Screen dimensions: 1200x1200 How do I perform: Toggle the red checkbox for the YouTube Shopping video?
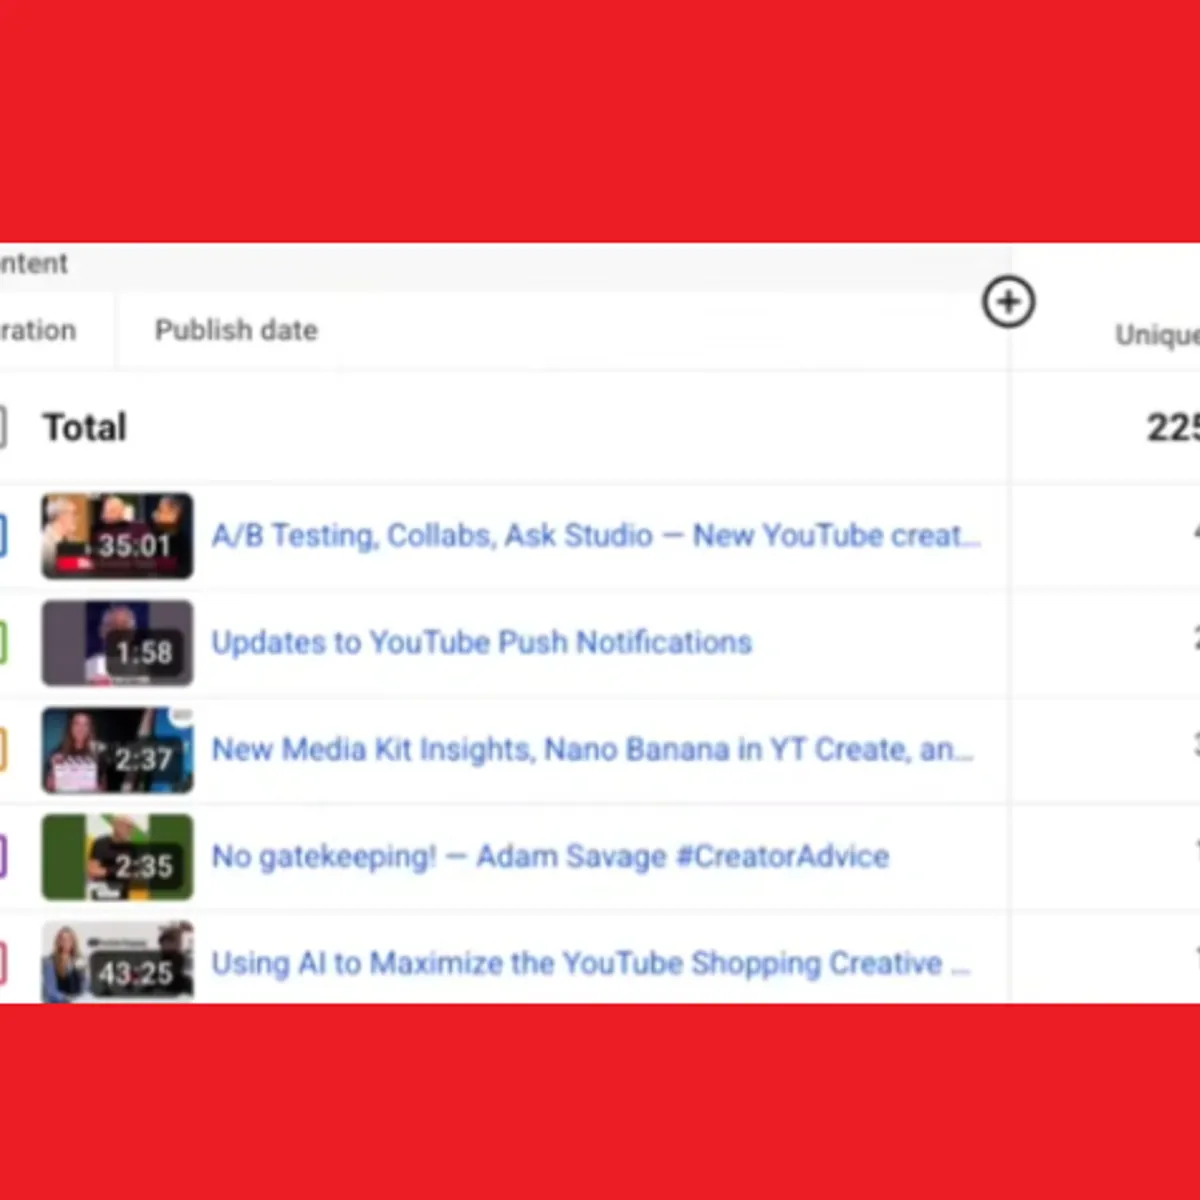3,964
